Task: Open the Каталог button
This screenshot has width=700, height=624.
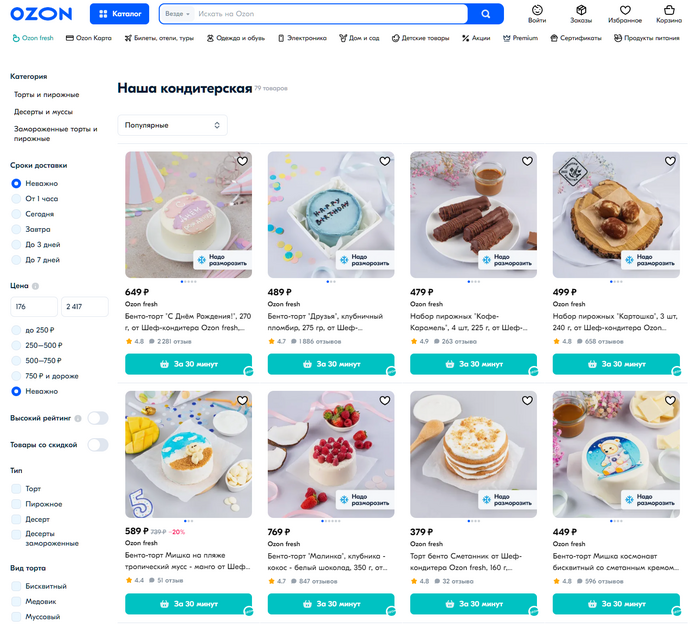Action: pos(120,14)
